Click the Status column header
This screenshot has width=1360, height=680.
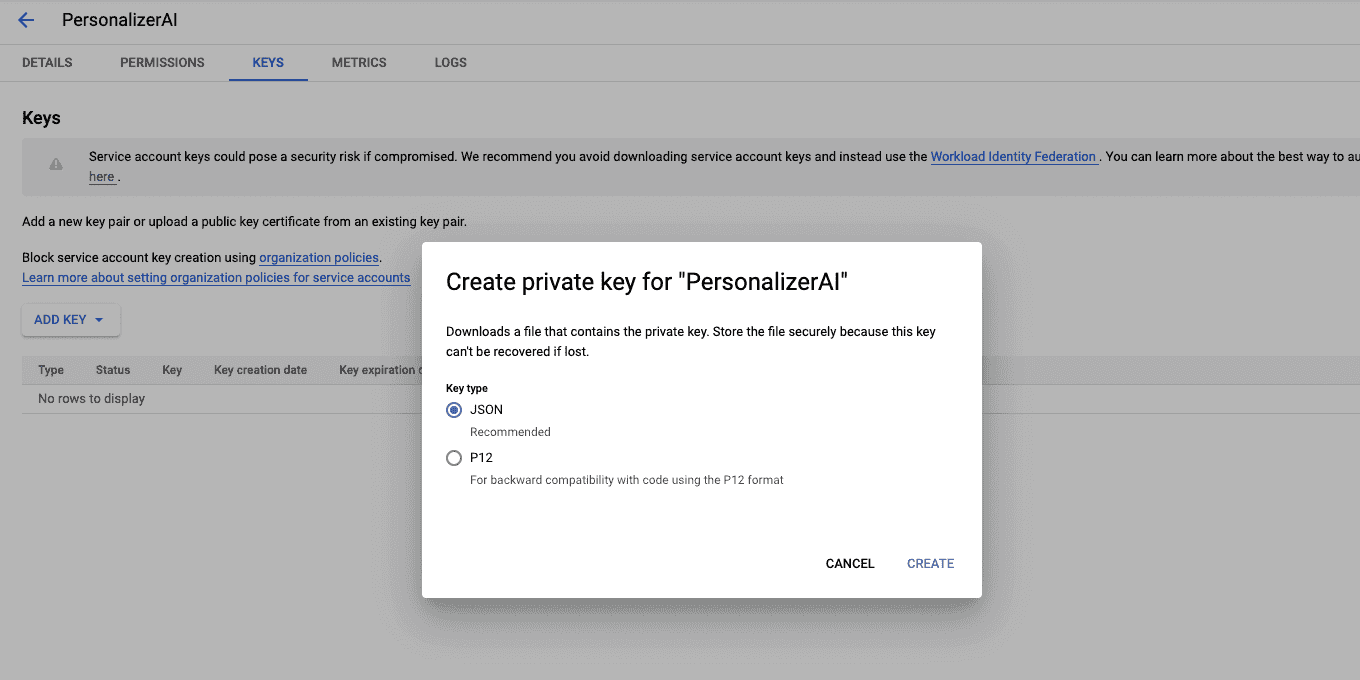coord(112,369)
